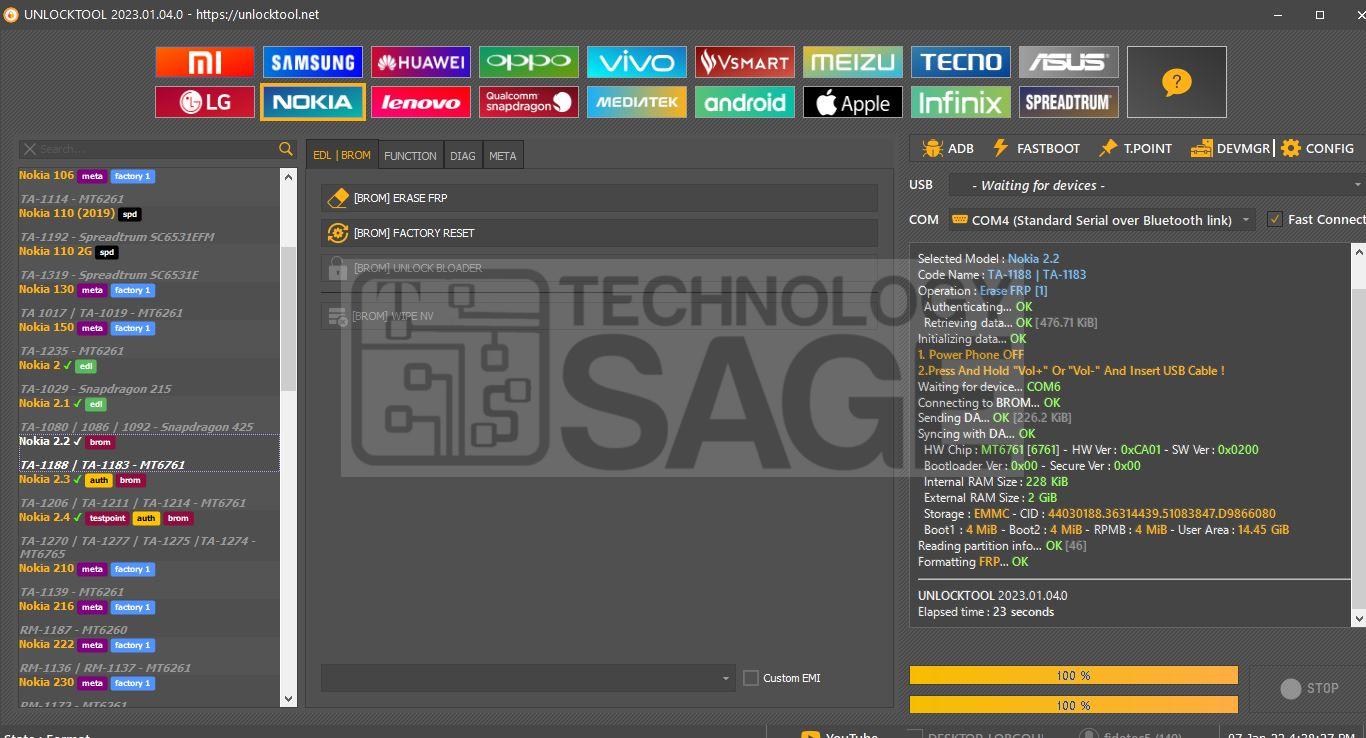Choose the Samsung brand logo
Screen dimensions: 1366x738
[x=313, y=62]
